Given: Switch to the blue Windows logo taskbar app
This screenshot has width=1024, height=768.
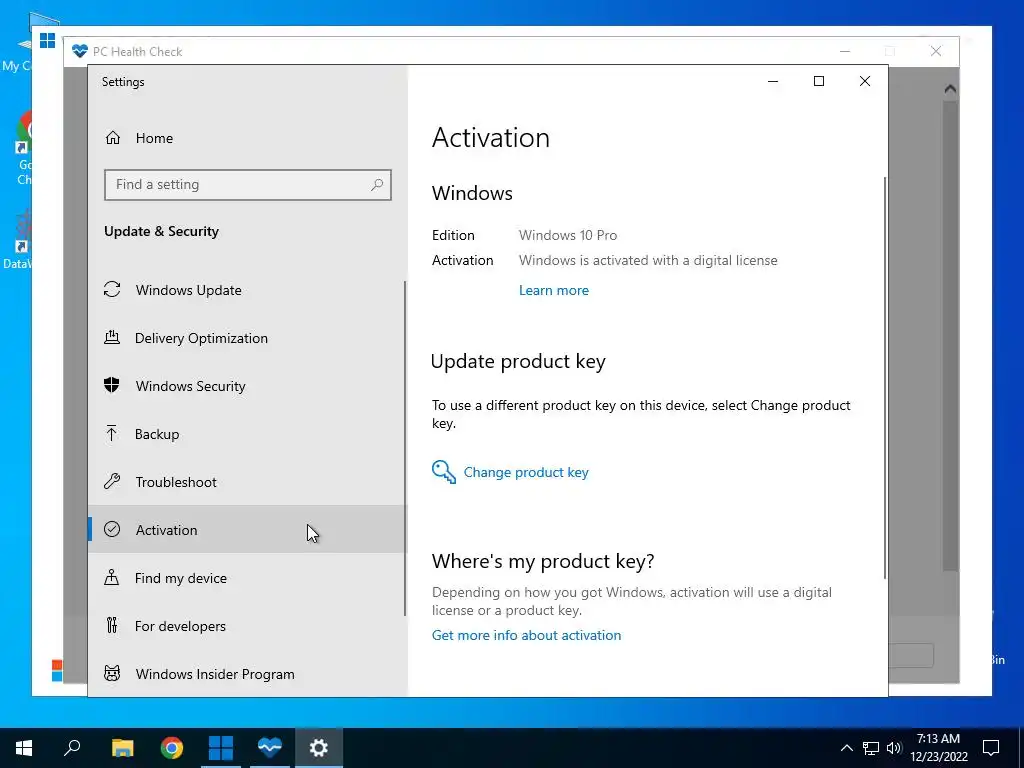Looking at the screenshot, I should point(221,748).
